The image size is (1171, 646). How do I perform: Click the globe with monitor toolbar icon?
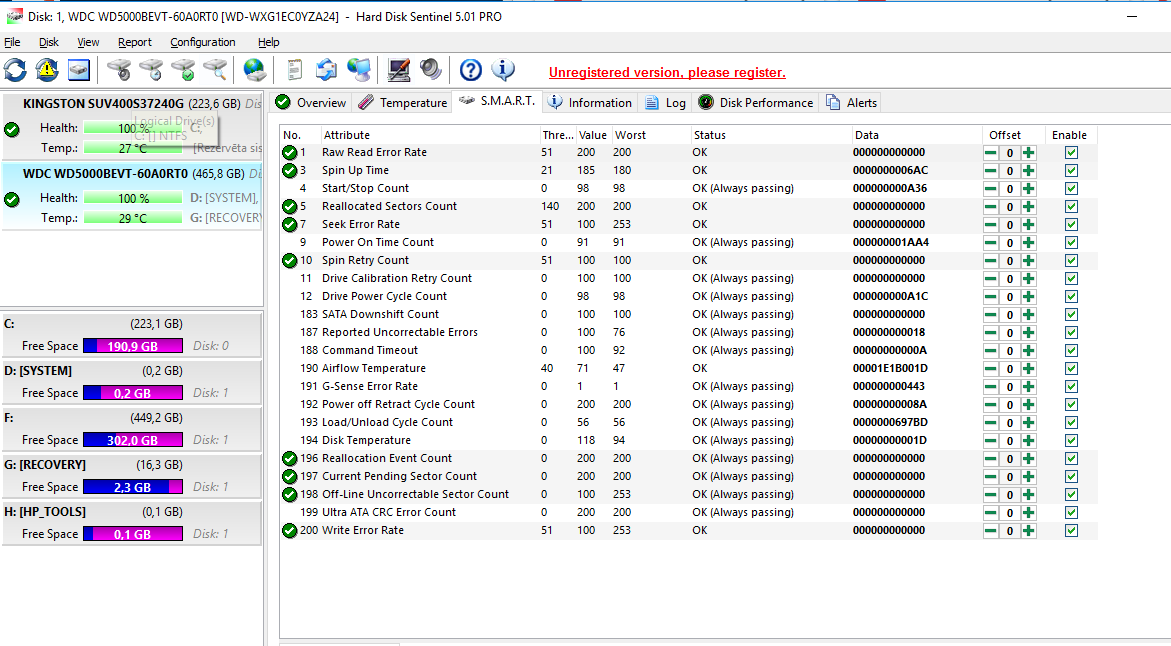[x=358, y=70]
